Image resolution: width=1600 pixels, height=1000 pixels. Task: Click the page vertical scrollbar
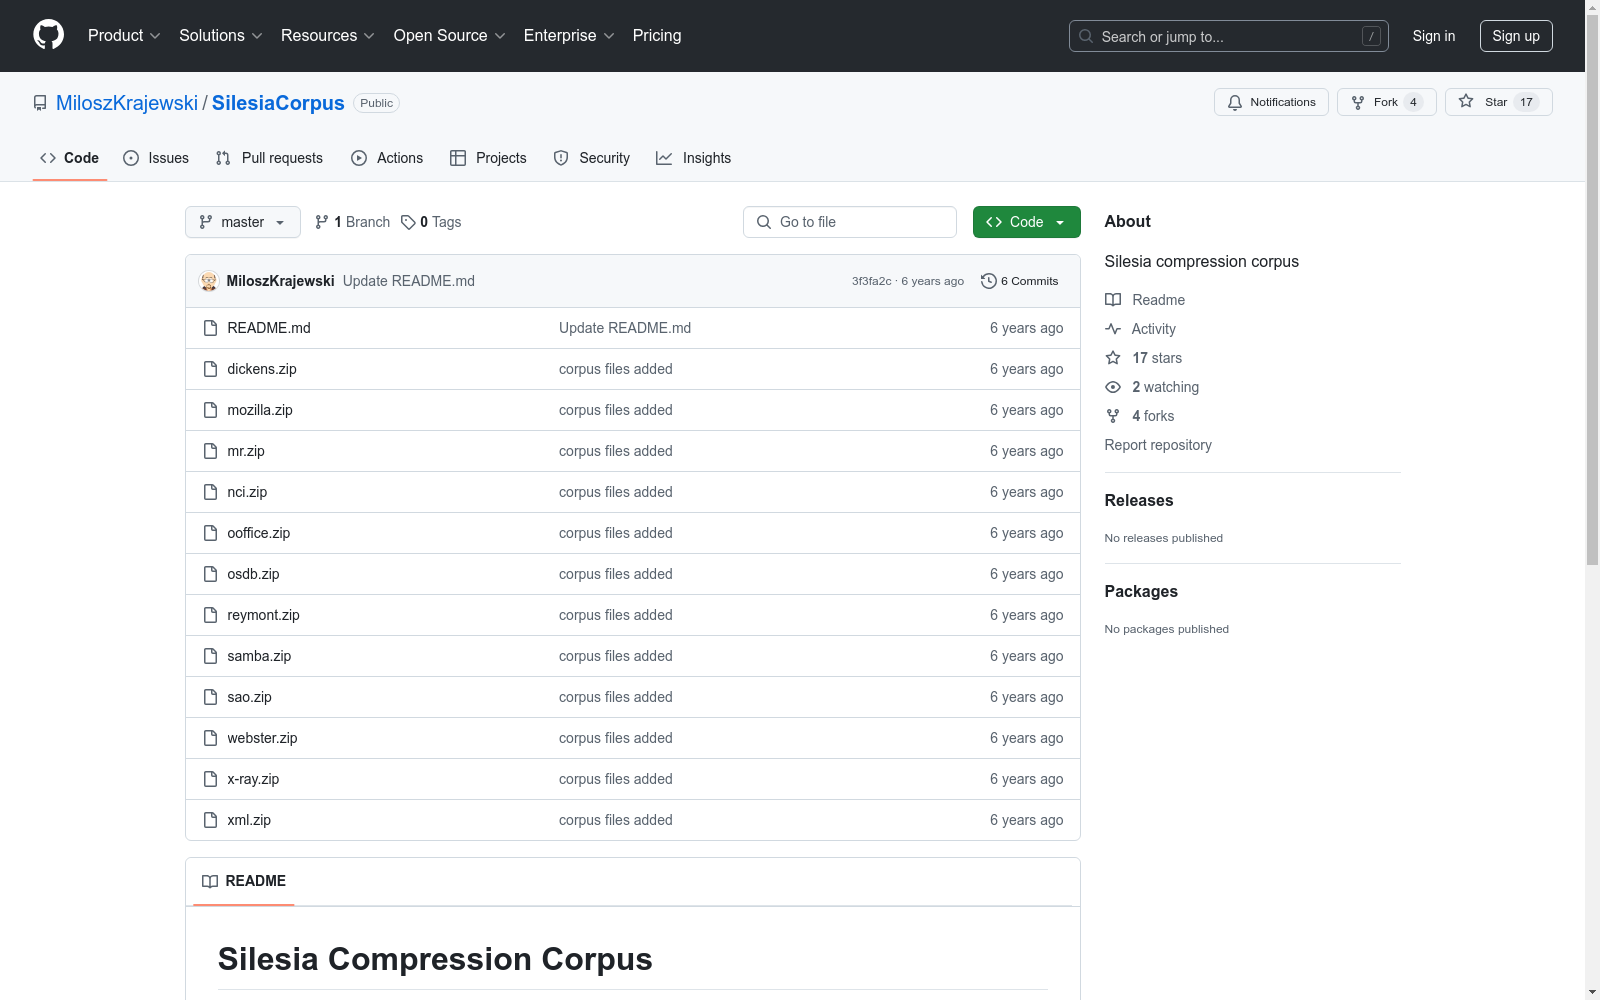coord(1592,300)
